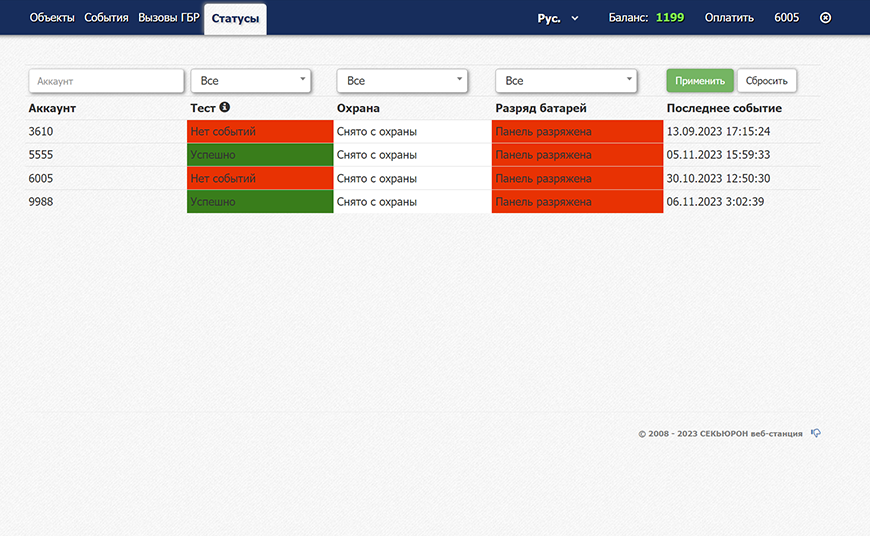Click the footer icon beside СЕКЬЮРОН веб-станция
The width and height of the screenshot is (870, 536).
pos(816,433)
